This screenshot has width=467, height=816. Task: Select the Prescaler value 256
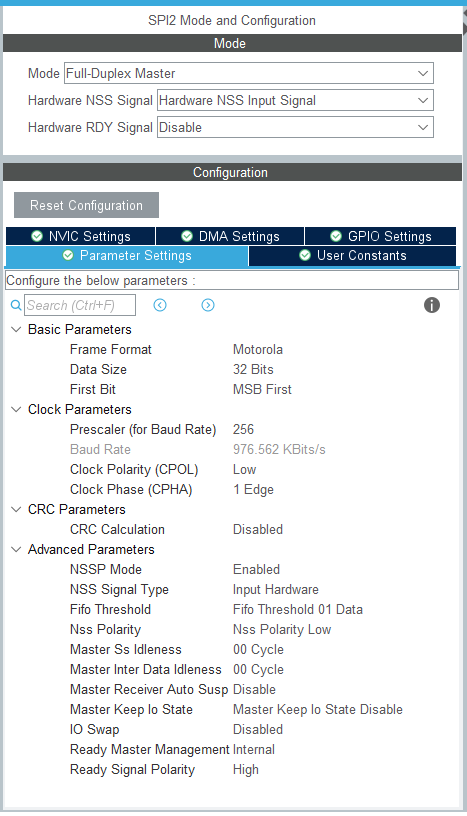pyautogui.click(x=243, y=429)
